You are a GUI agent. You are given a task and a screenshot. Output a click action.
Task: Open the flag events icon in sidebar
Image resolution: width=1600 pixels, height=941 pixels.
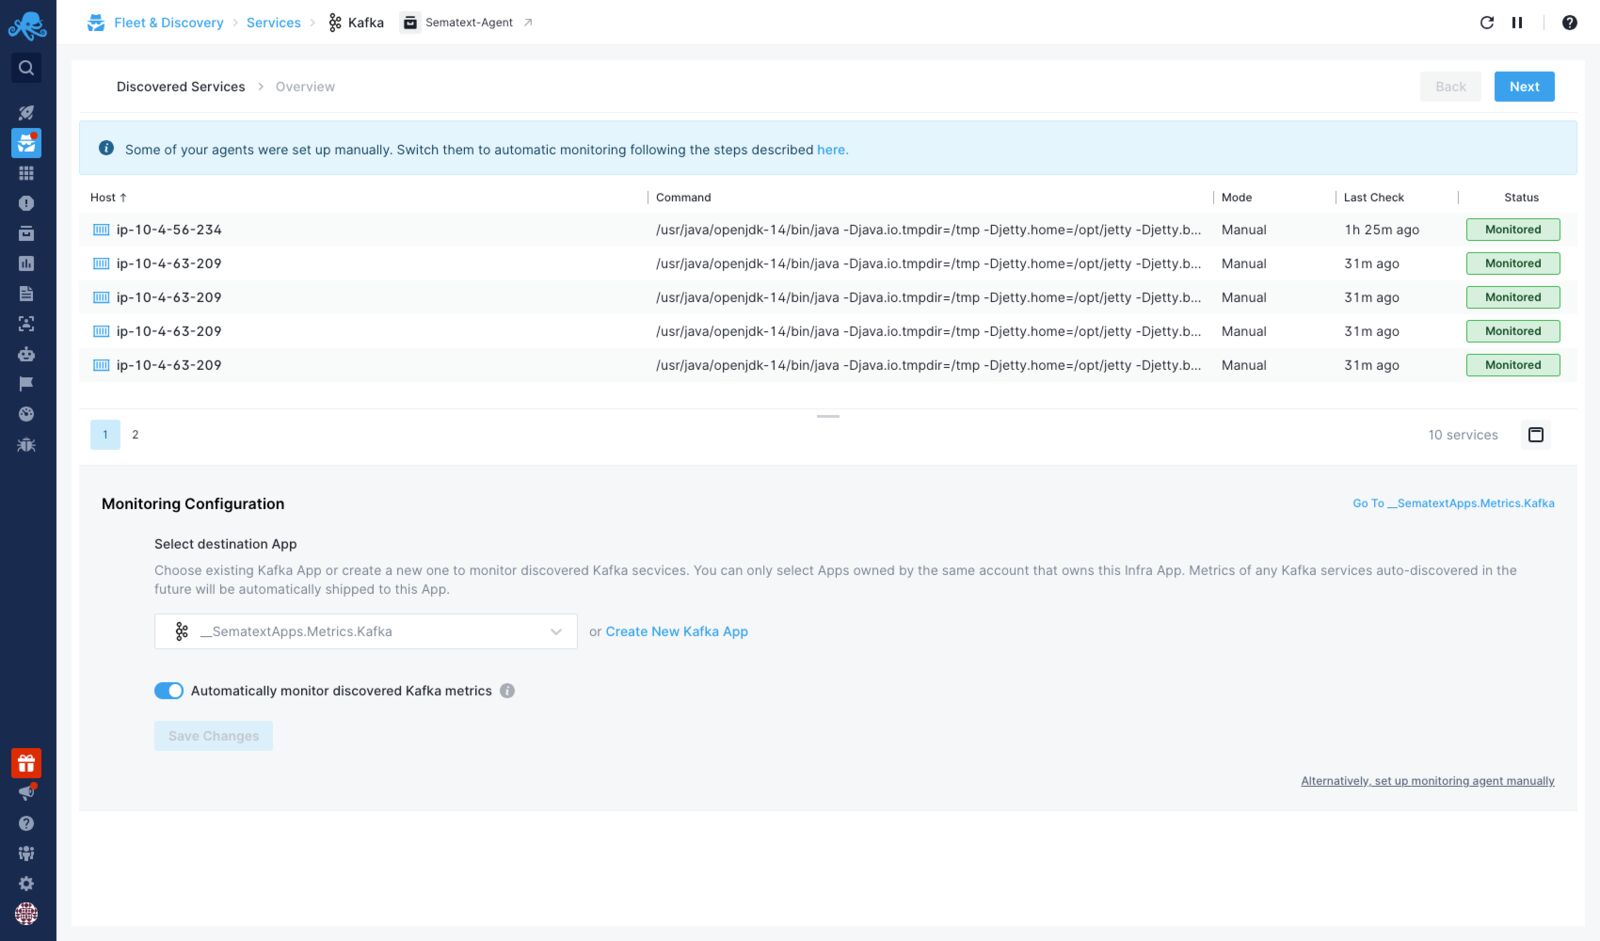click(27, 383)
